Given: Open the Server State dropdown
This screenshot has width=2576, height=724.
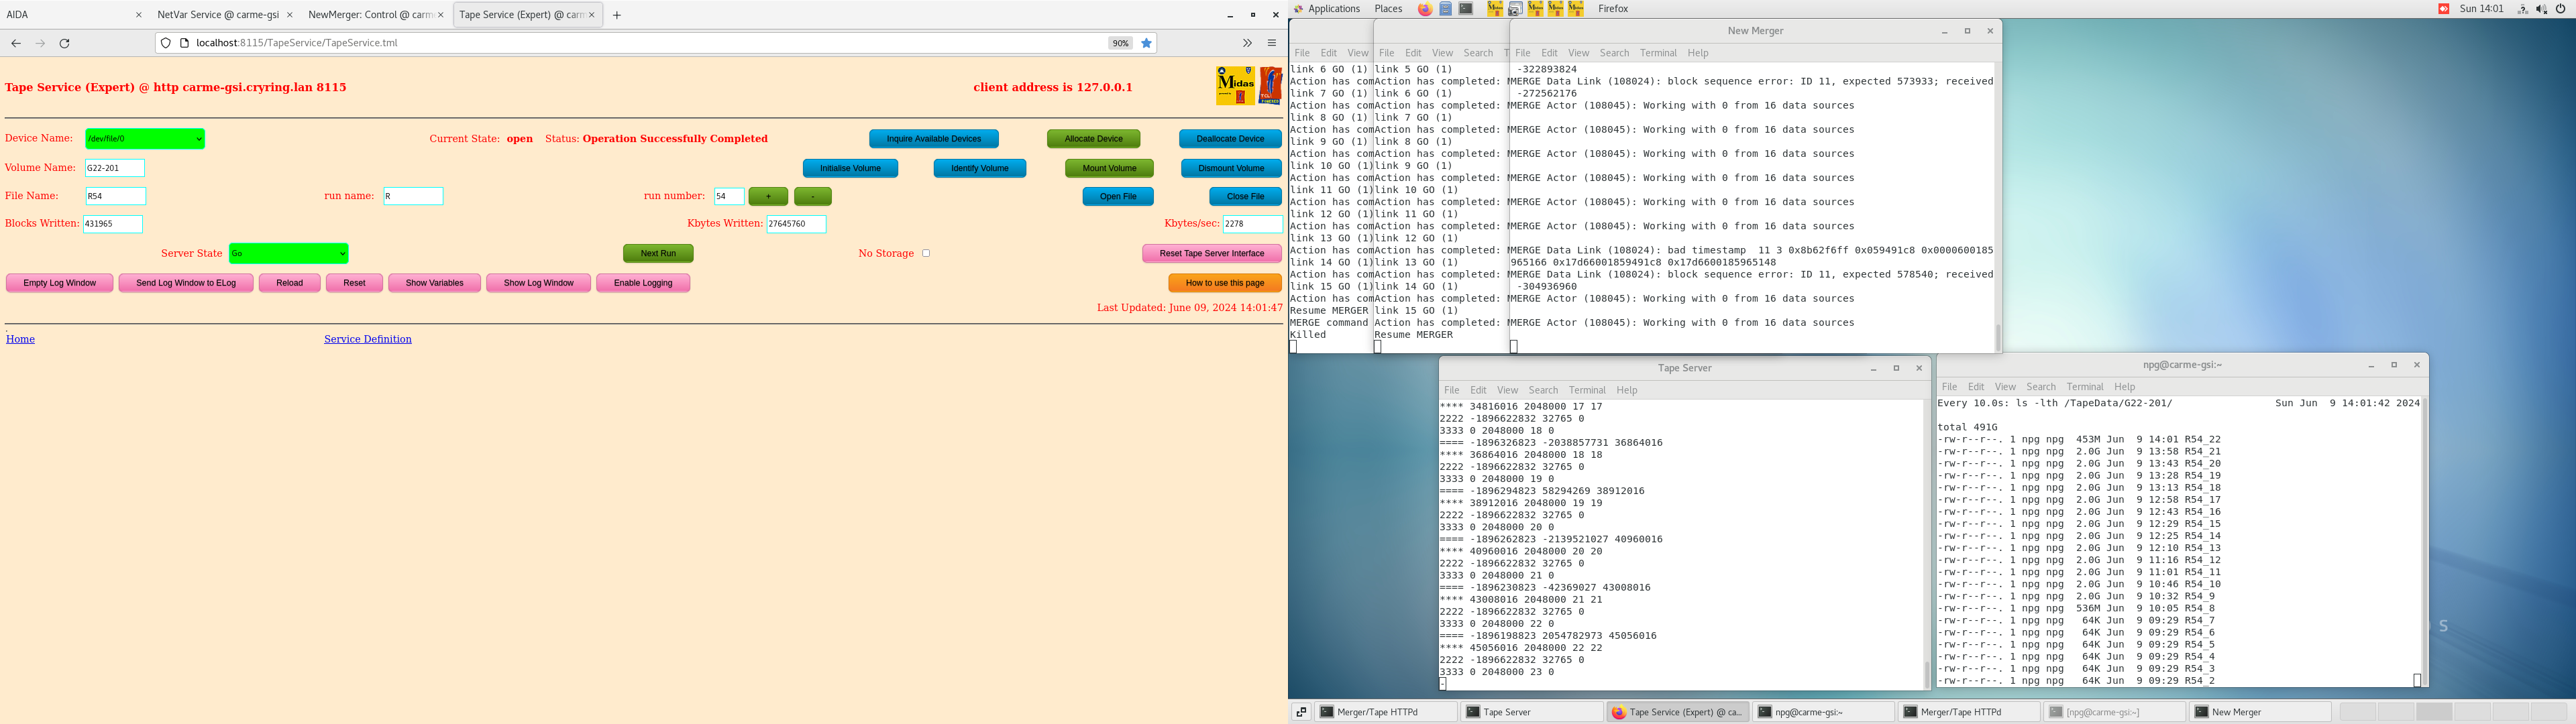Looking at the screenshot, I should 288,253.
